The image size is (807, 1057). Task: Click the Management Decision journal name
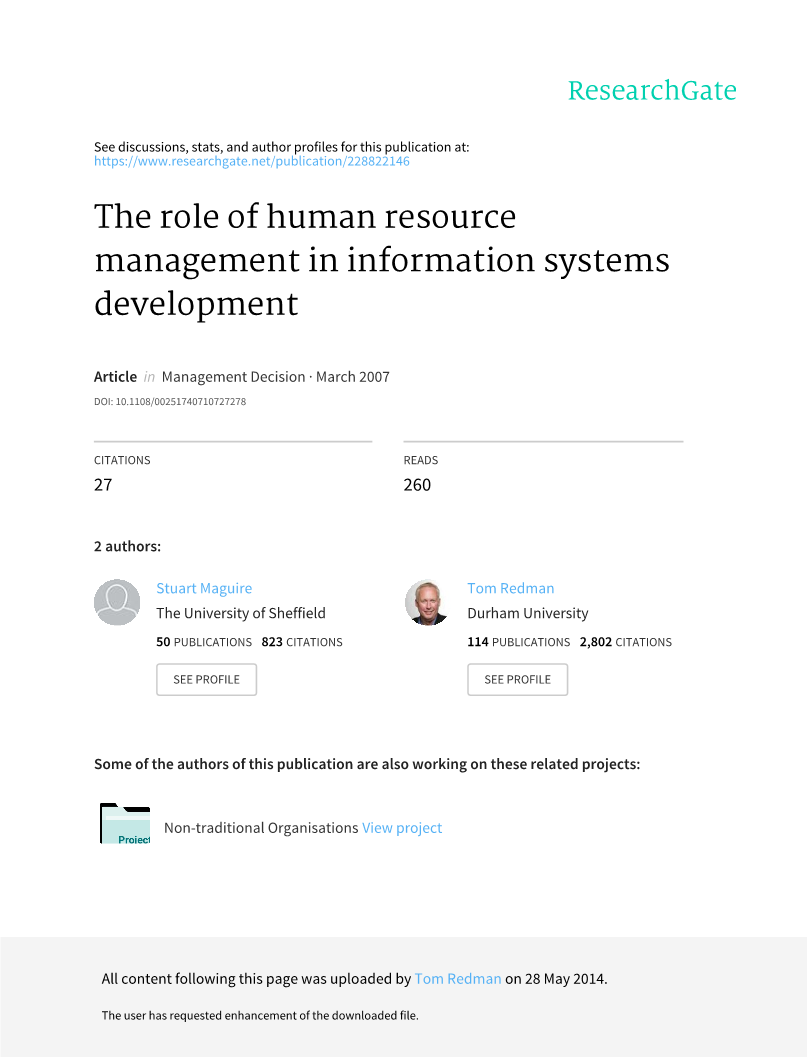[233, 377]
